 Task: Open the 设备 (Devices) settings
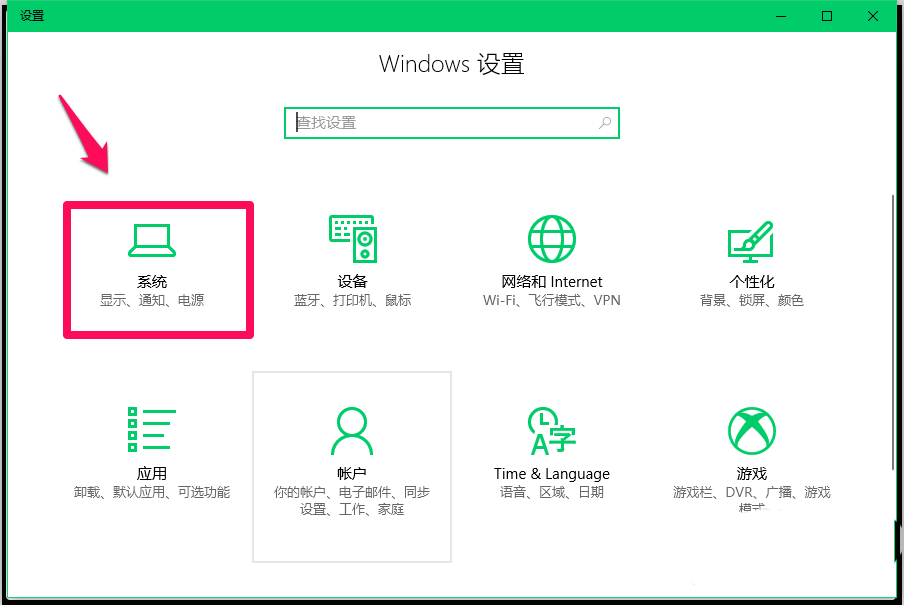tap(352, 260)
